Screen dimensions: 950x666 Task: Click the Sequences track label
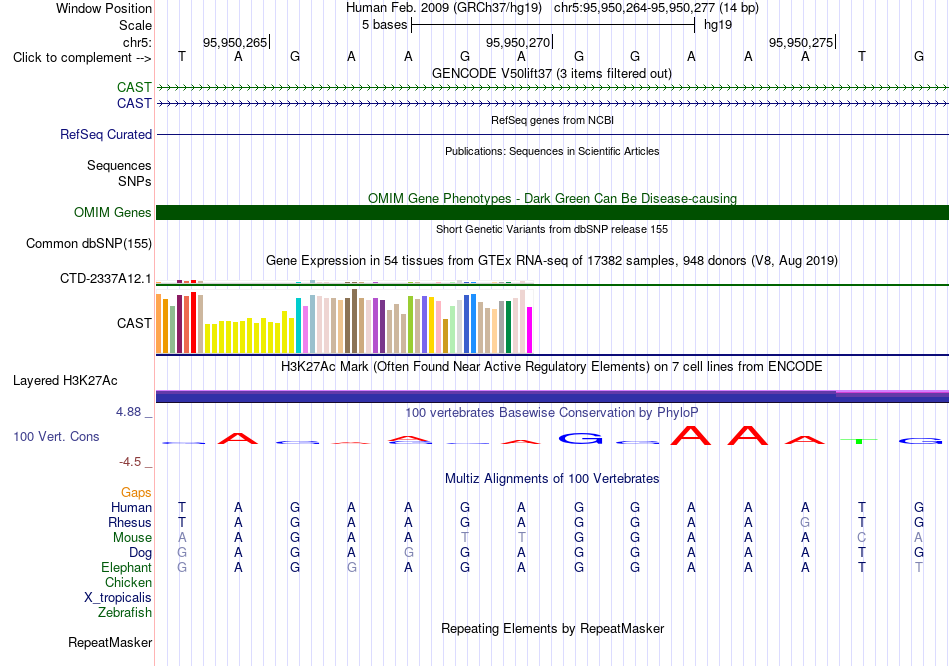(x=119, y=165)
